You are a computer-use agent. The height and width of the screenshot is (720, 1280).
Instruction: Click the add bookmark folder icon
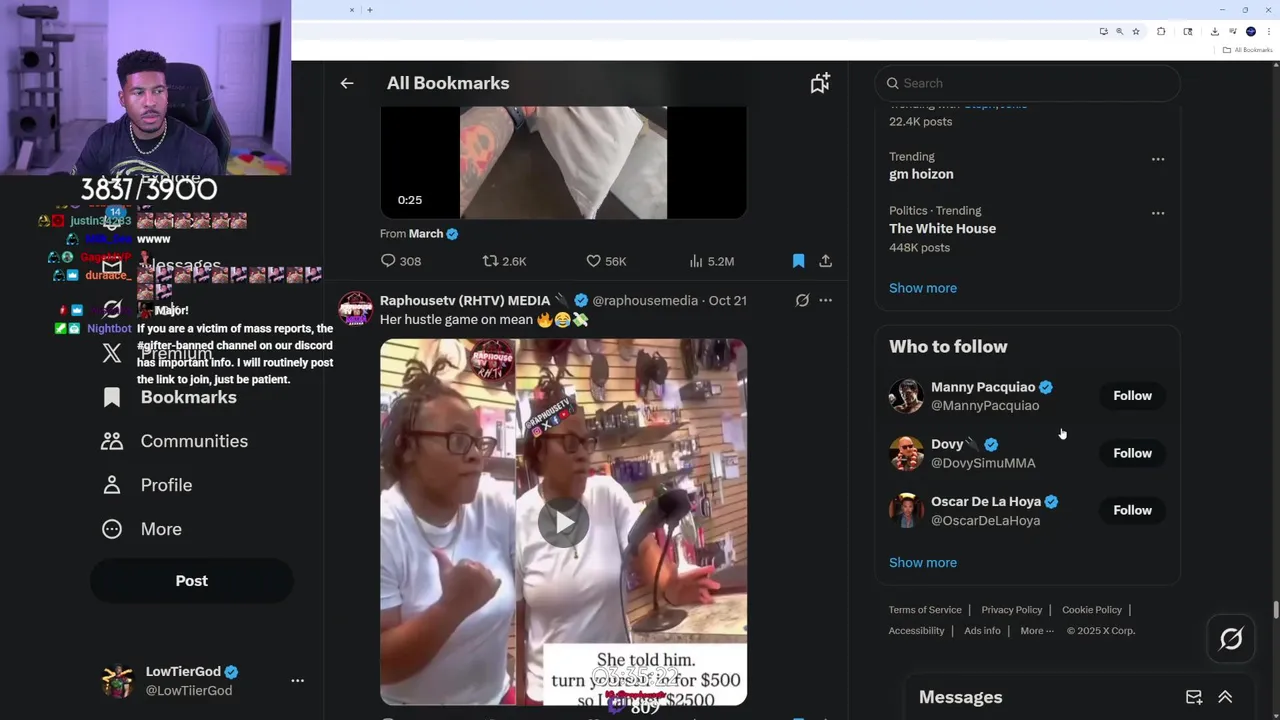click(820, 83)
